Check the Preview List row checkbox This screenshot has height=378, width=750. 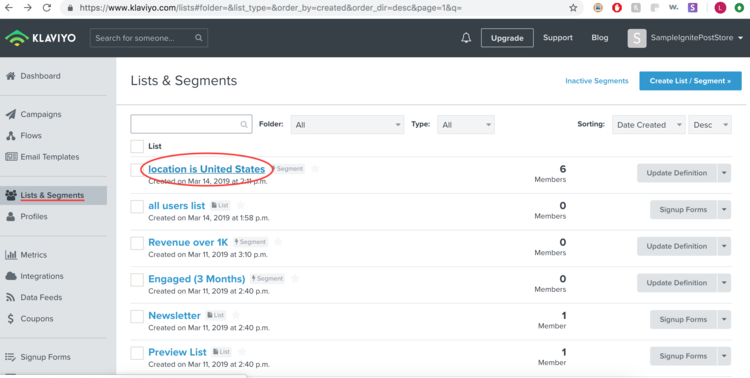pyautogui.click(x=137, y=353)
